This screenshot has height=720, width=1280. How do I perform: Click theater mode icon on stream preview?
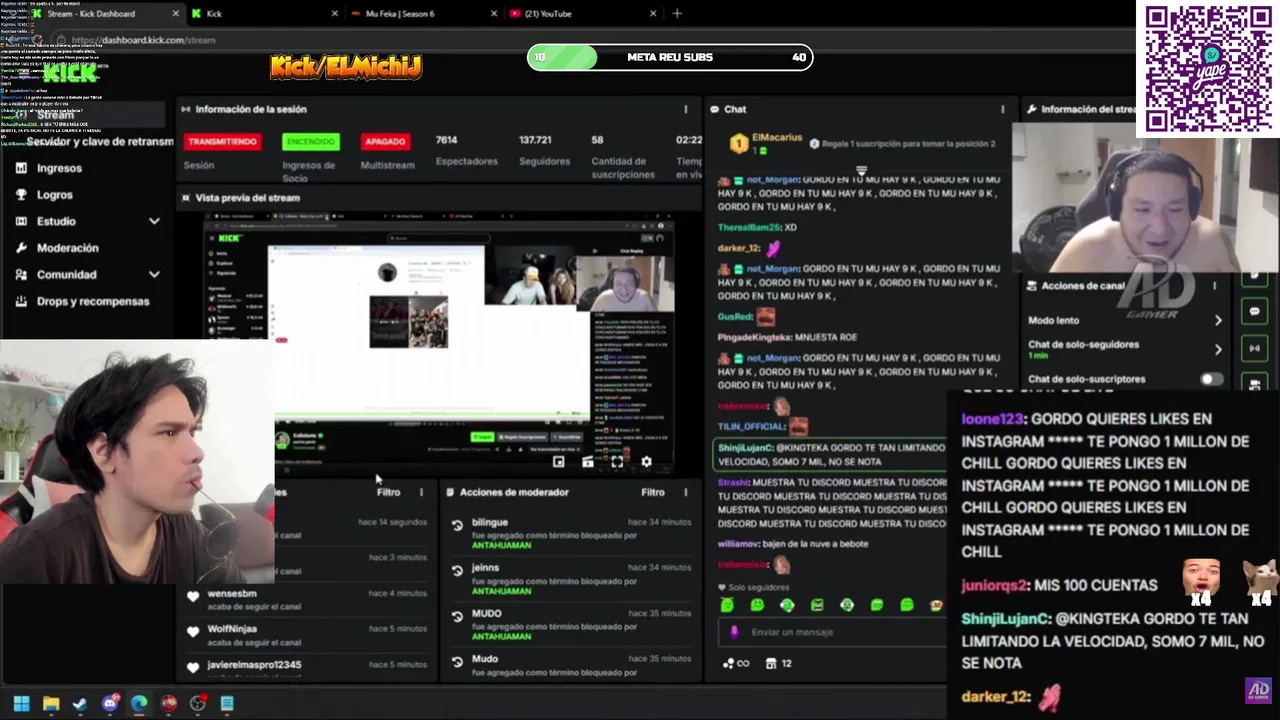tap(588, 461)
